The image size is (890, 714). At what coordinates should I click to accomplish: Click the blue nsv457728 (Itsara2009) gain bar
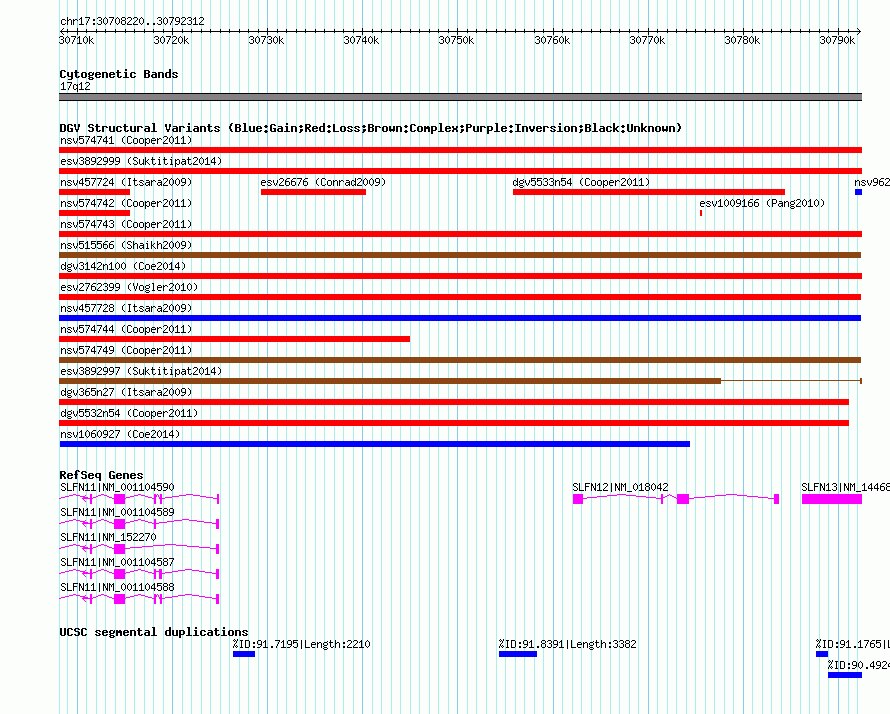[460, 318]
